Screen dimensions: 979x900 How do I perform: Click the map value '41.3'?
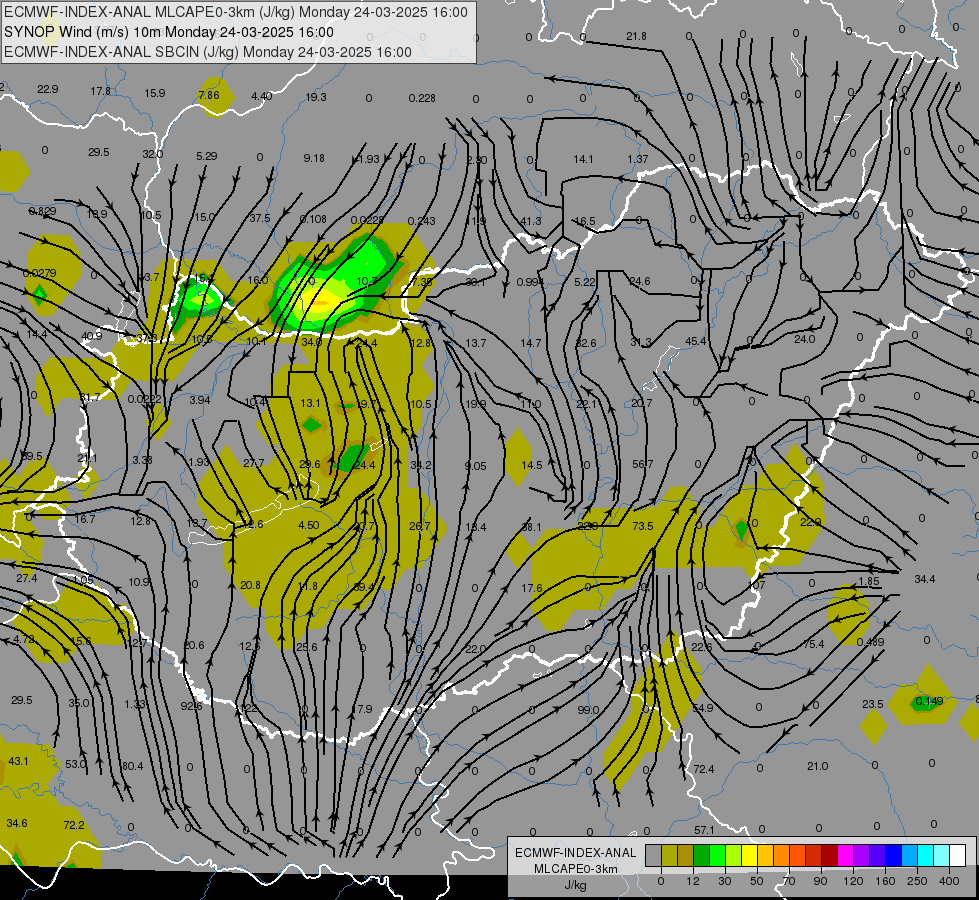531,221
